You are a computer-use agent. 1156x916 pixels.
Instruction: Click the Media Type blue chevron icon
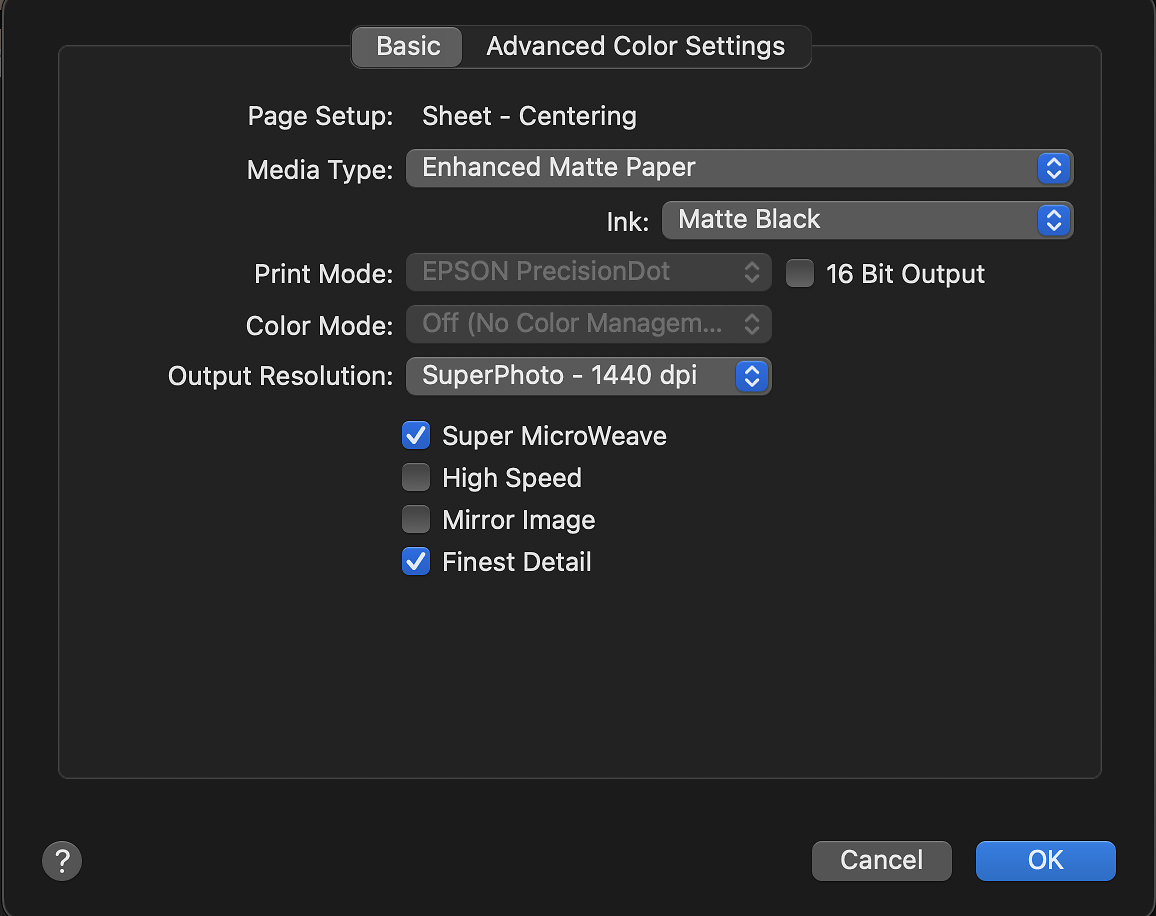pyautogui.click(x=1053, y=168)
